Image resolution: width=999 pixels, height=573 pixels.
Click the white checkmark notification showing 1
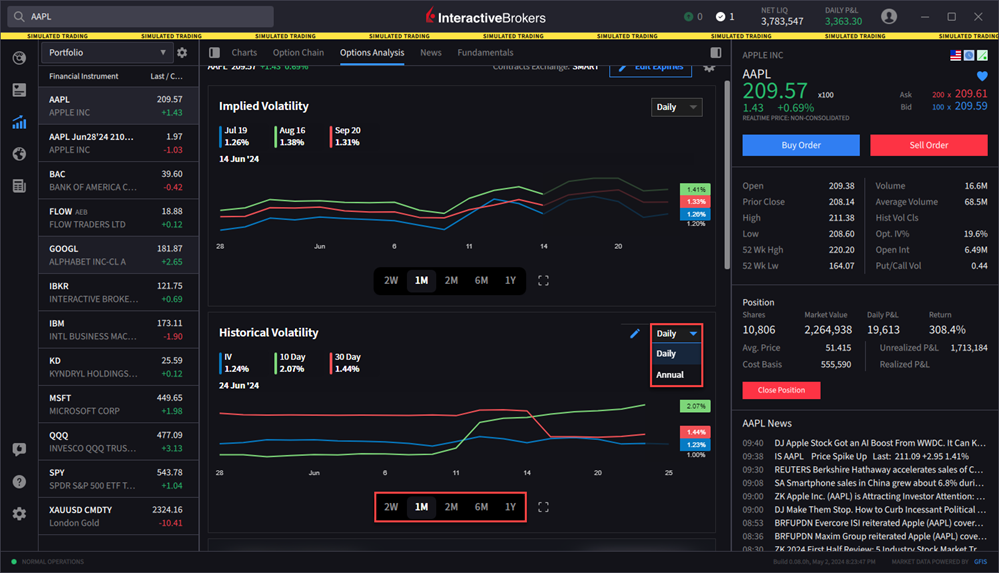click(725, 17)
